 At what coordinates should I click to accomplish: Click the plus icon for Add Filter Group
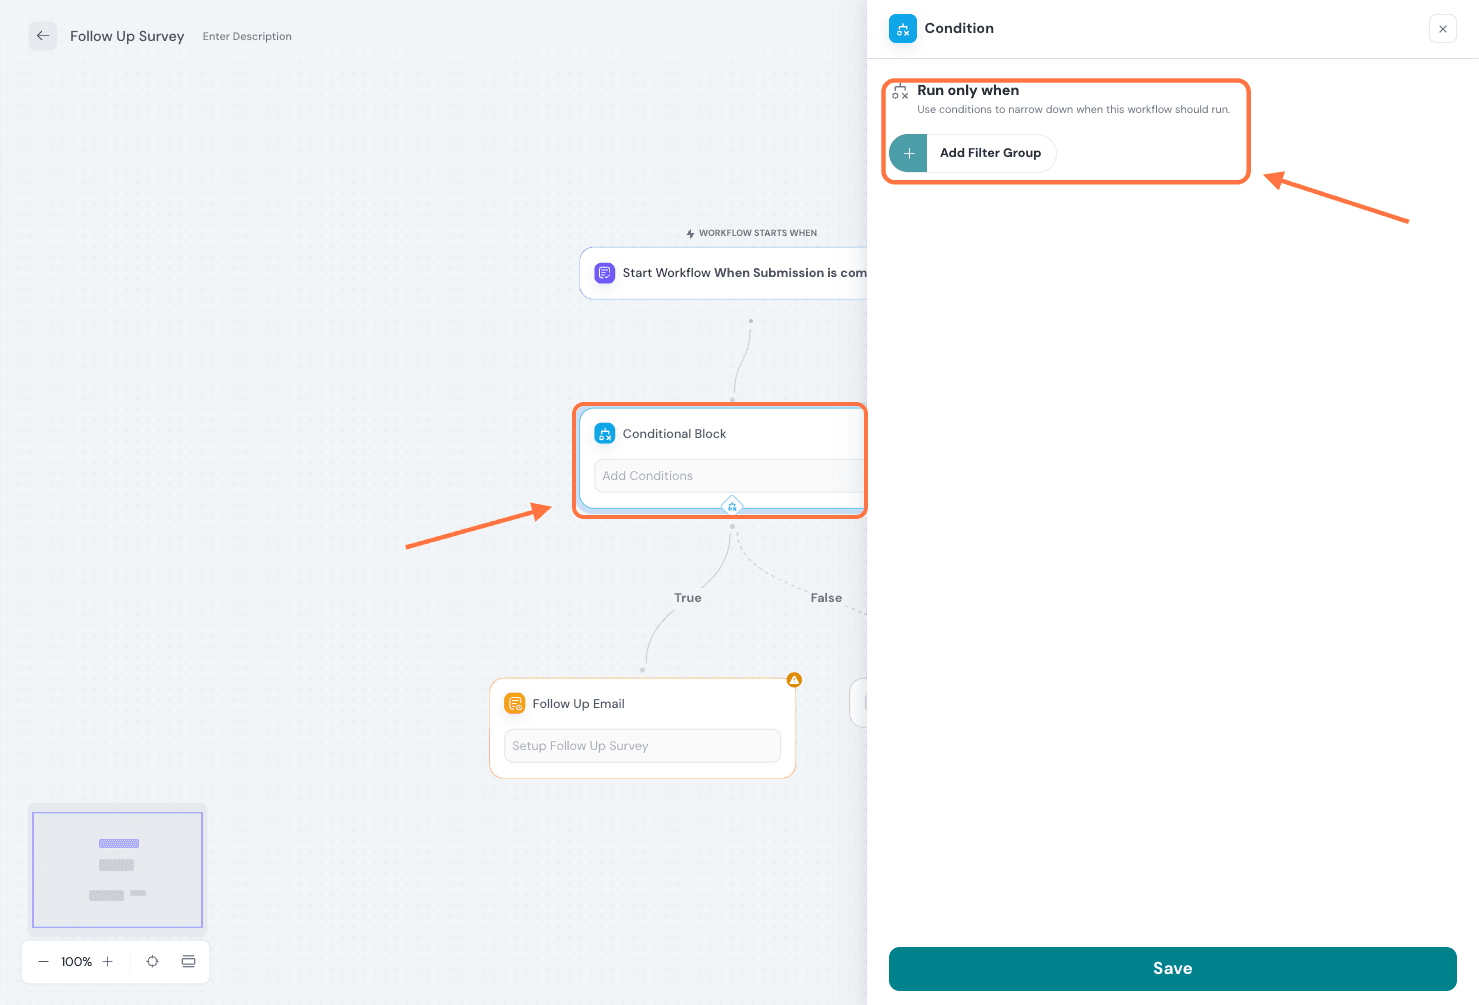(908, 153)
